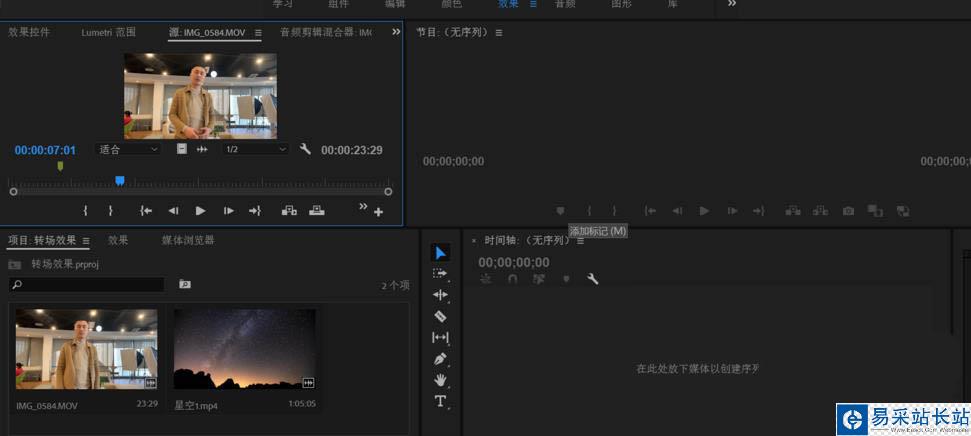The height and width of the screenshot is (436, 971).
Task: Select the IMG_0584.MOV thumbnail in Project panel
Action: (87, 349)
